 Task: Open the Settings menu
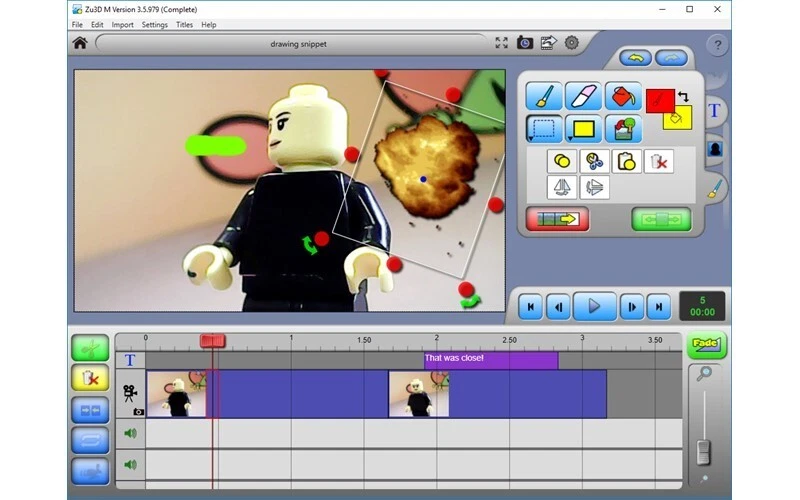[155, 24]
